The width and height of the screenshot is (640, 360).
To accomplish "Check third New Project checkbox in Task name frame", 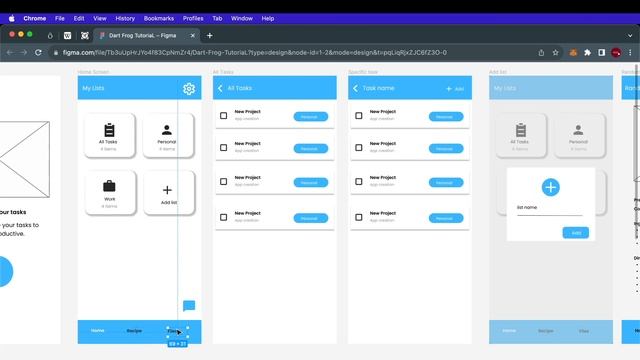I will (x=358, y=181).
